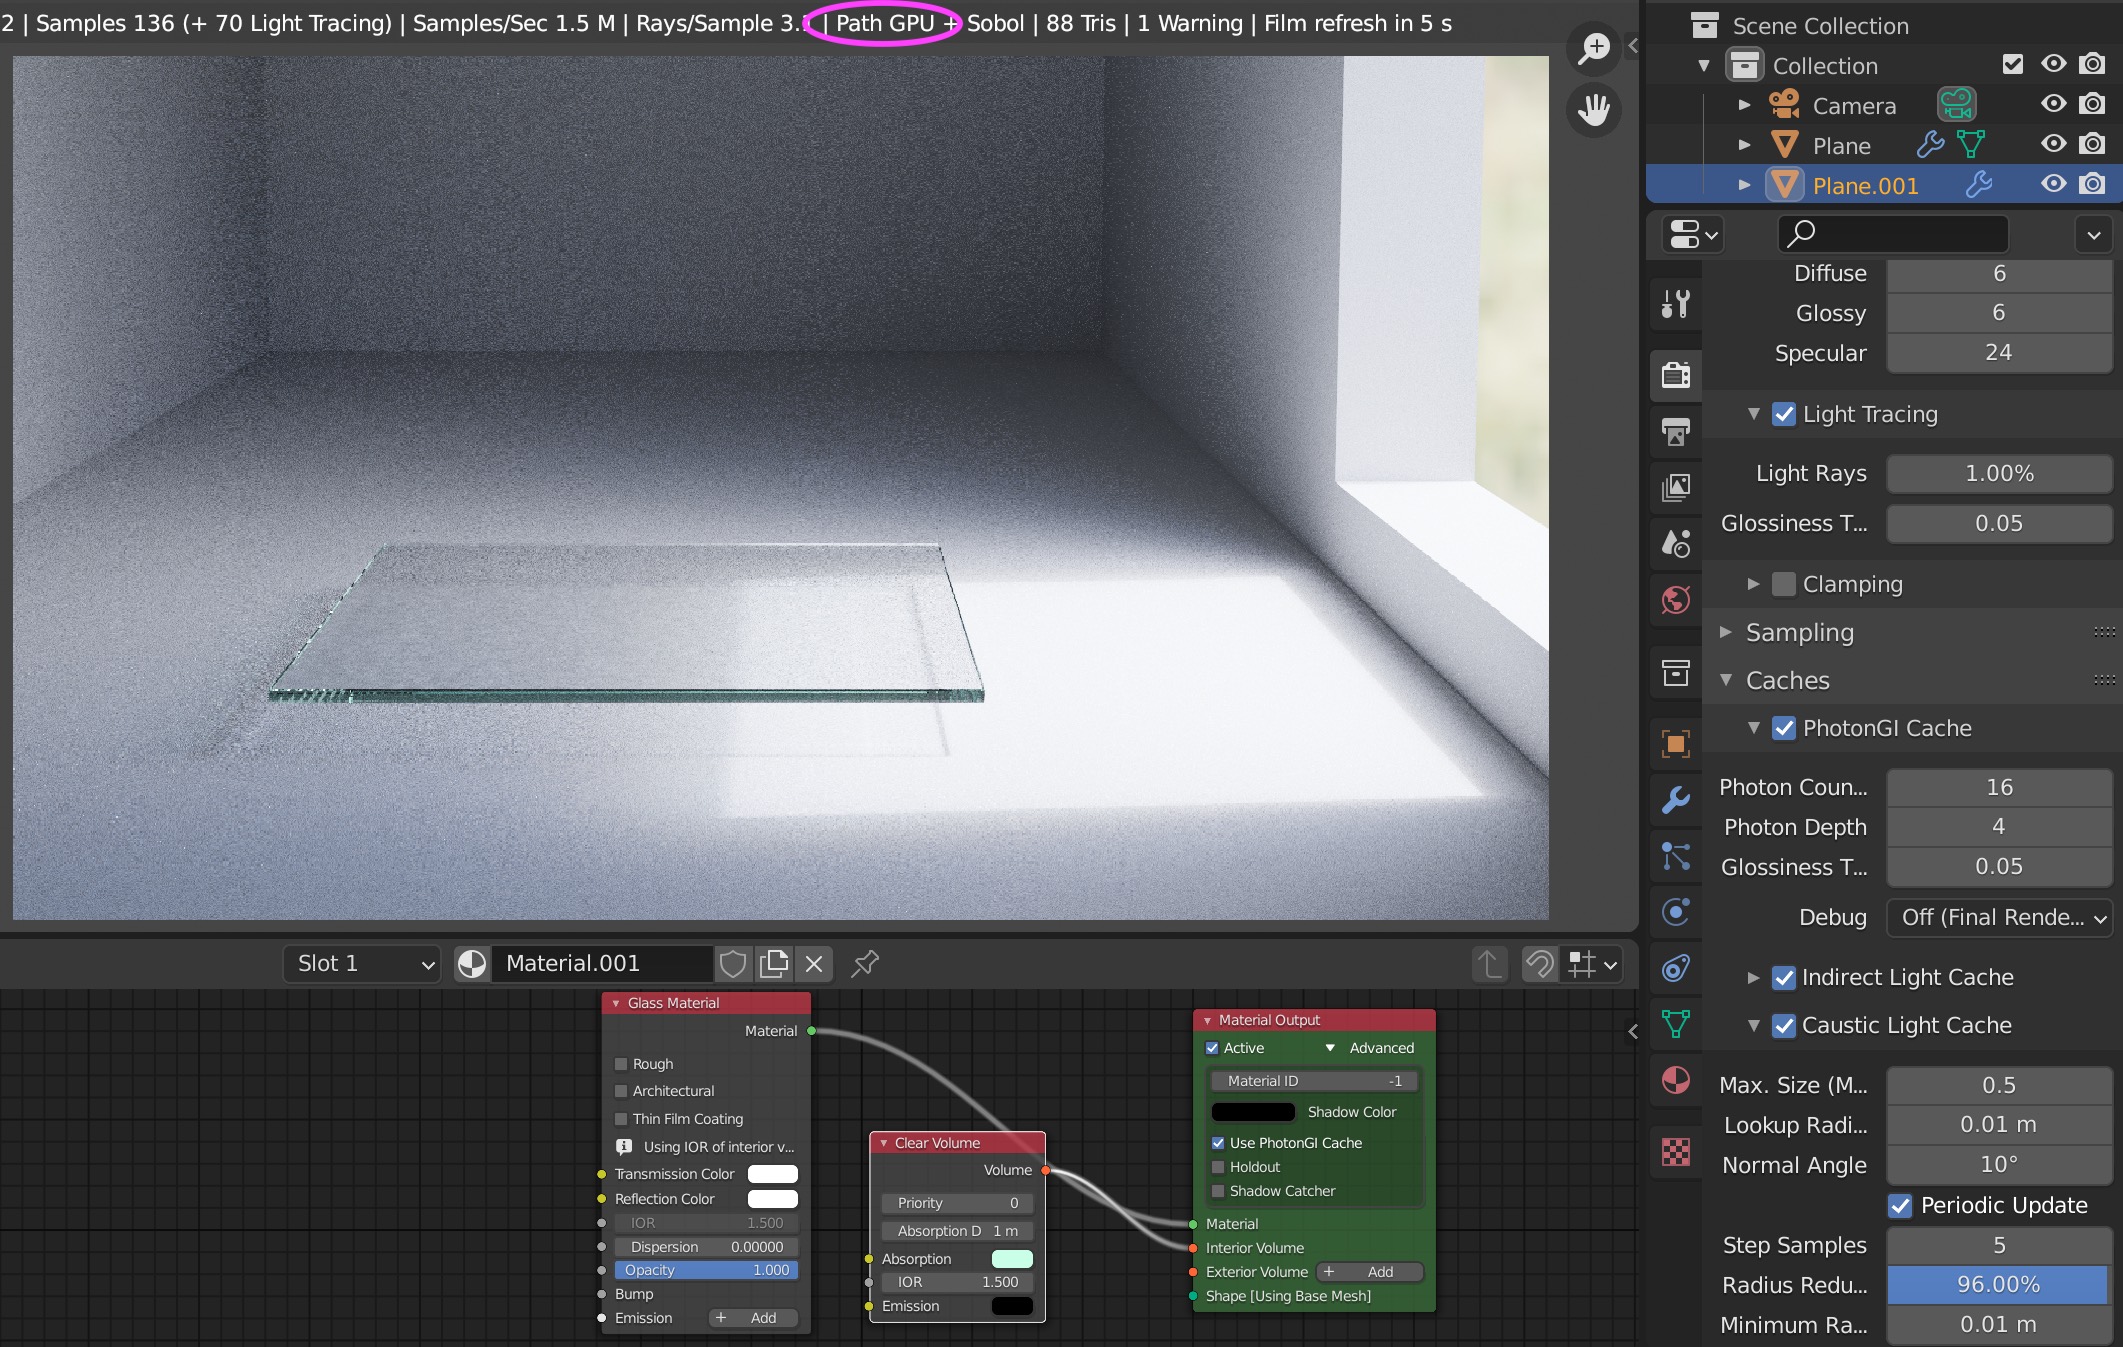Screen dimensions: 2123x1347
Task: Open the Render properties tab icon
Action: [1676, 374]
